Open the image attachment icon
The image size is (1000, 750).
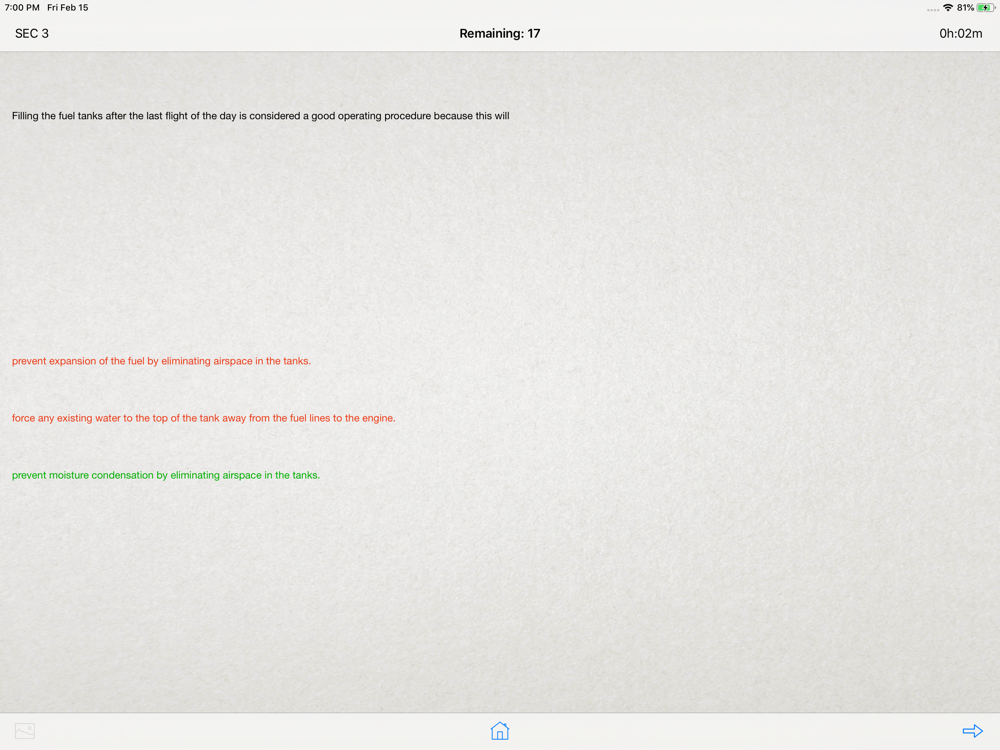pyautogui.click(x=25, y=731)
